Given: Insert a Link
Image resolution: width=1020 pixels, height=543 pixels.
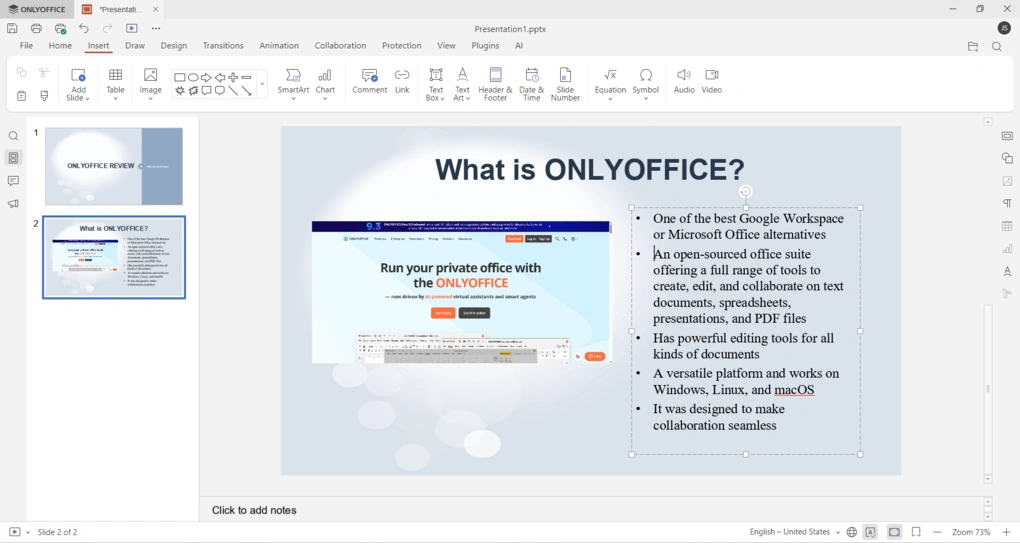Looking at the screenshot, I should pyautogui.click(x=402, y=82).
